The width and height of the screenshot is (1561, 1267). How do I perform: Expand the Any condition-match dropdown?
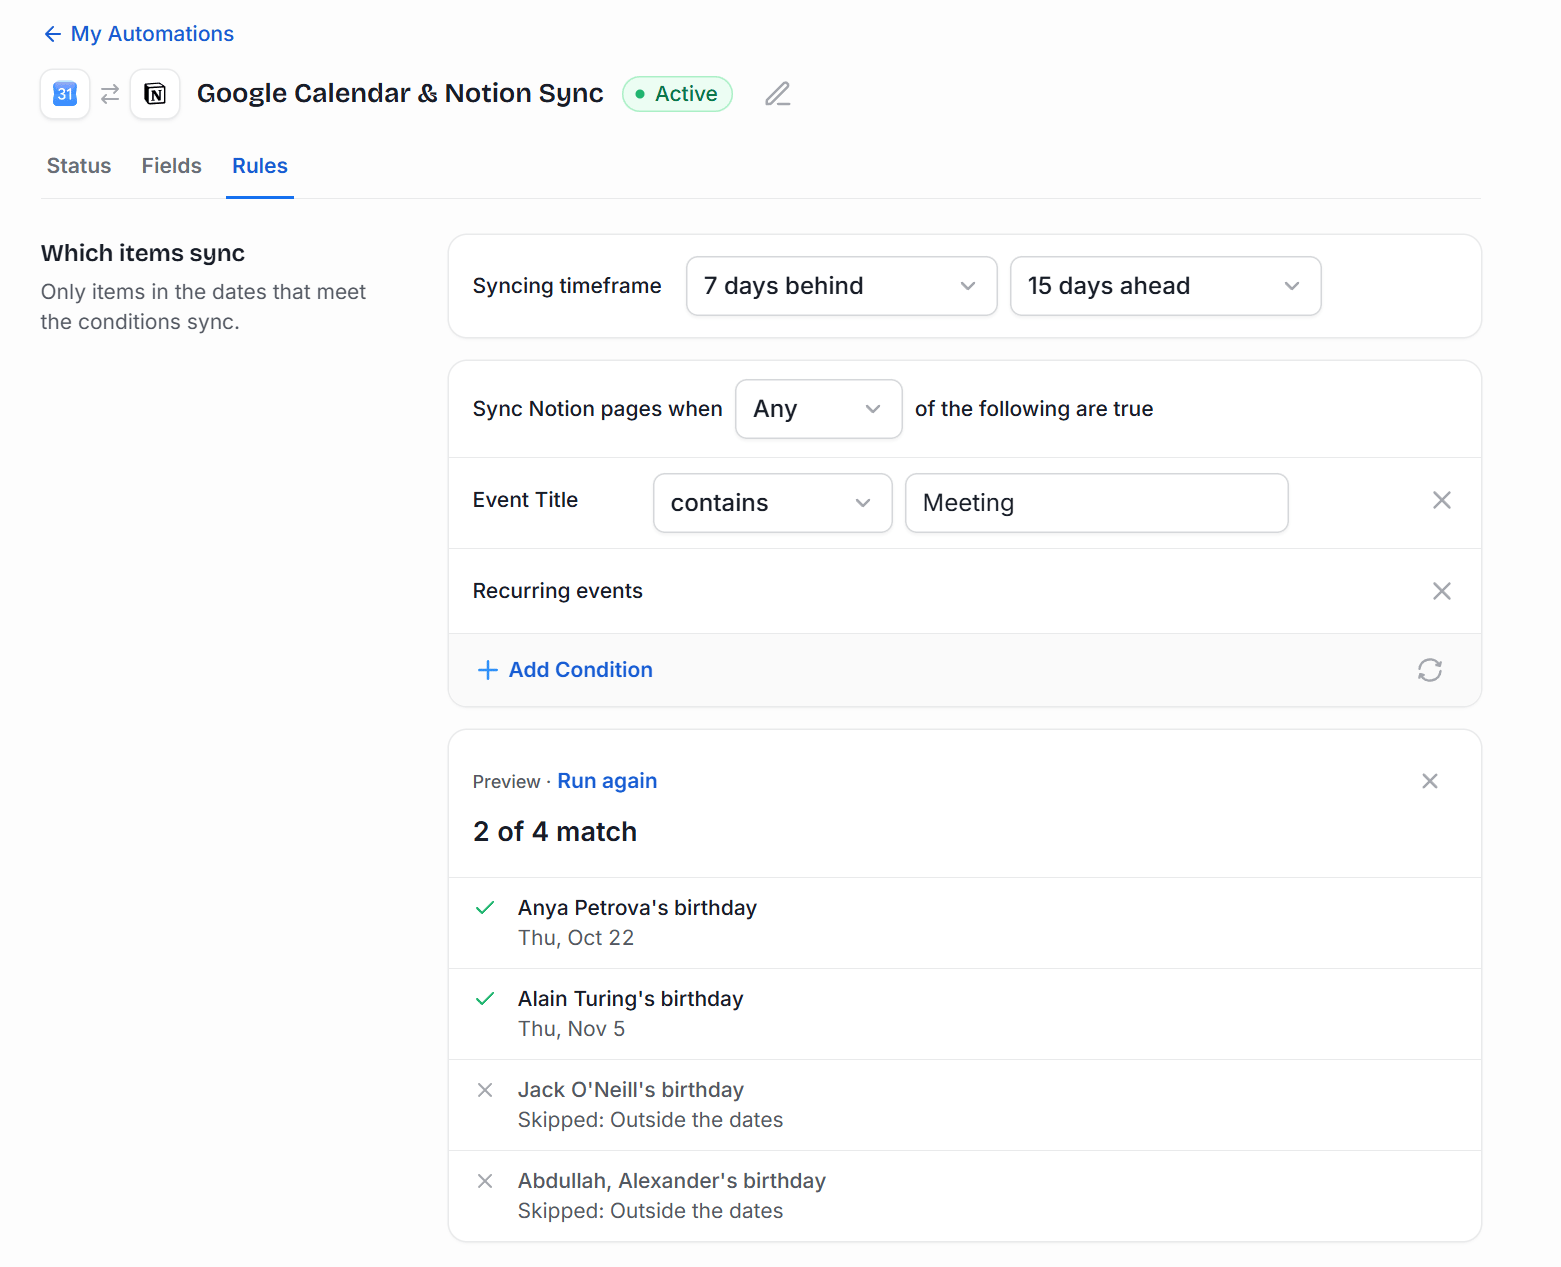pos(819,409)
